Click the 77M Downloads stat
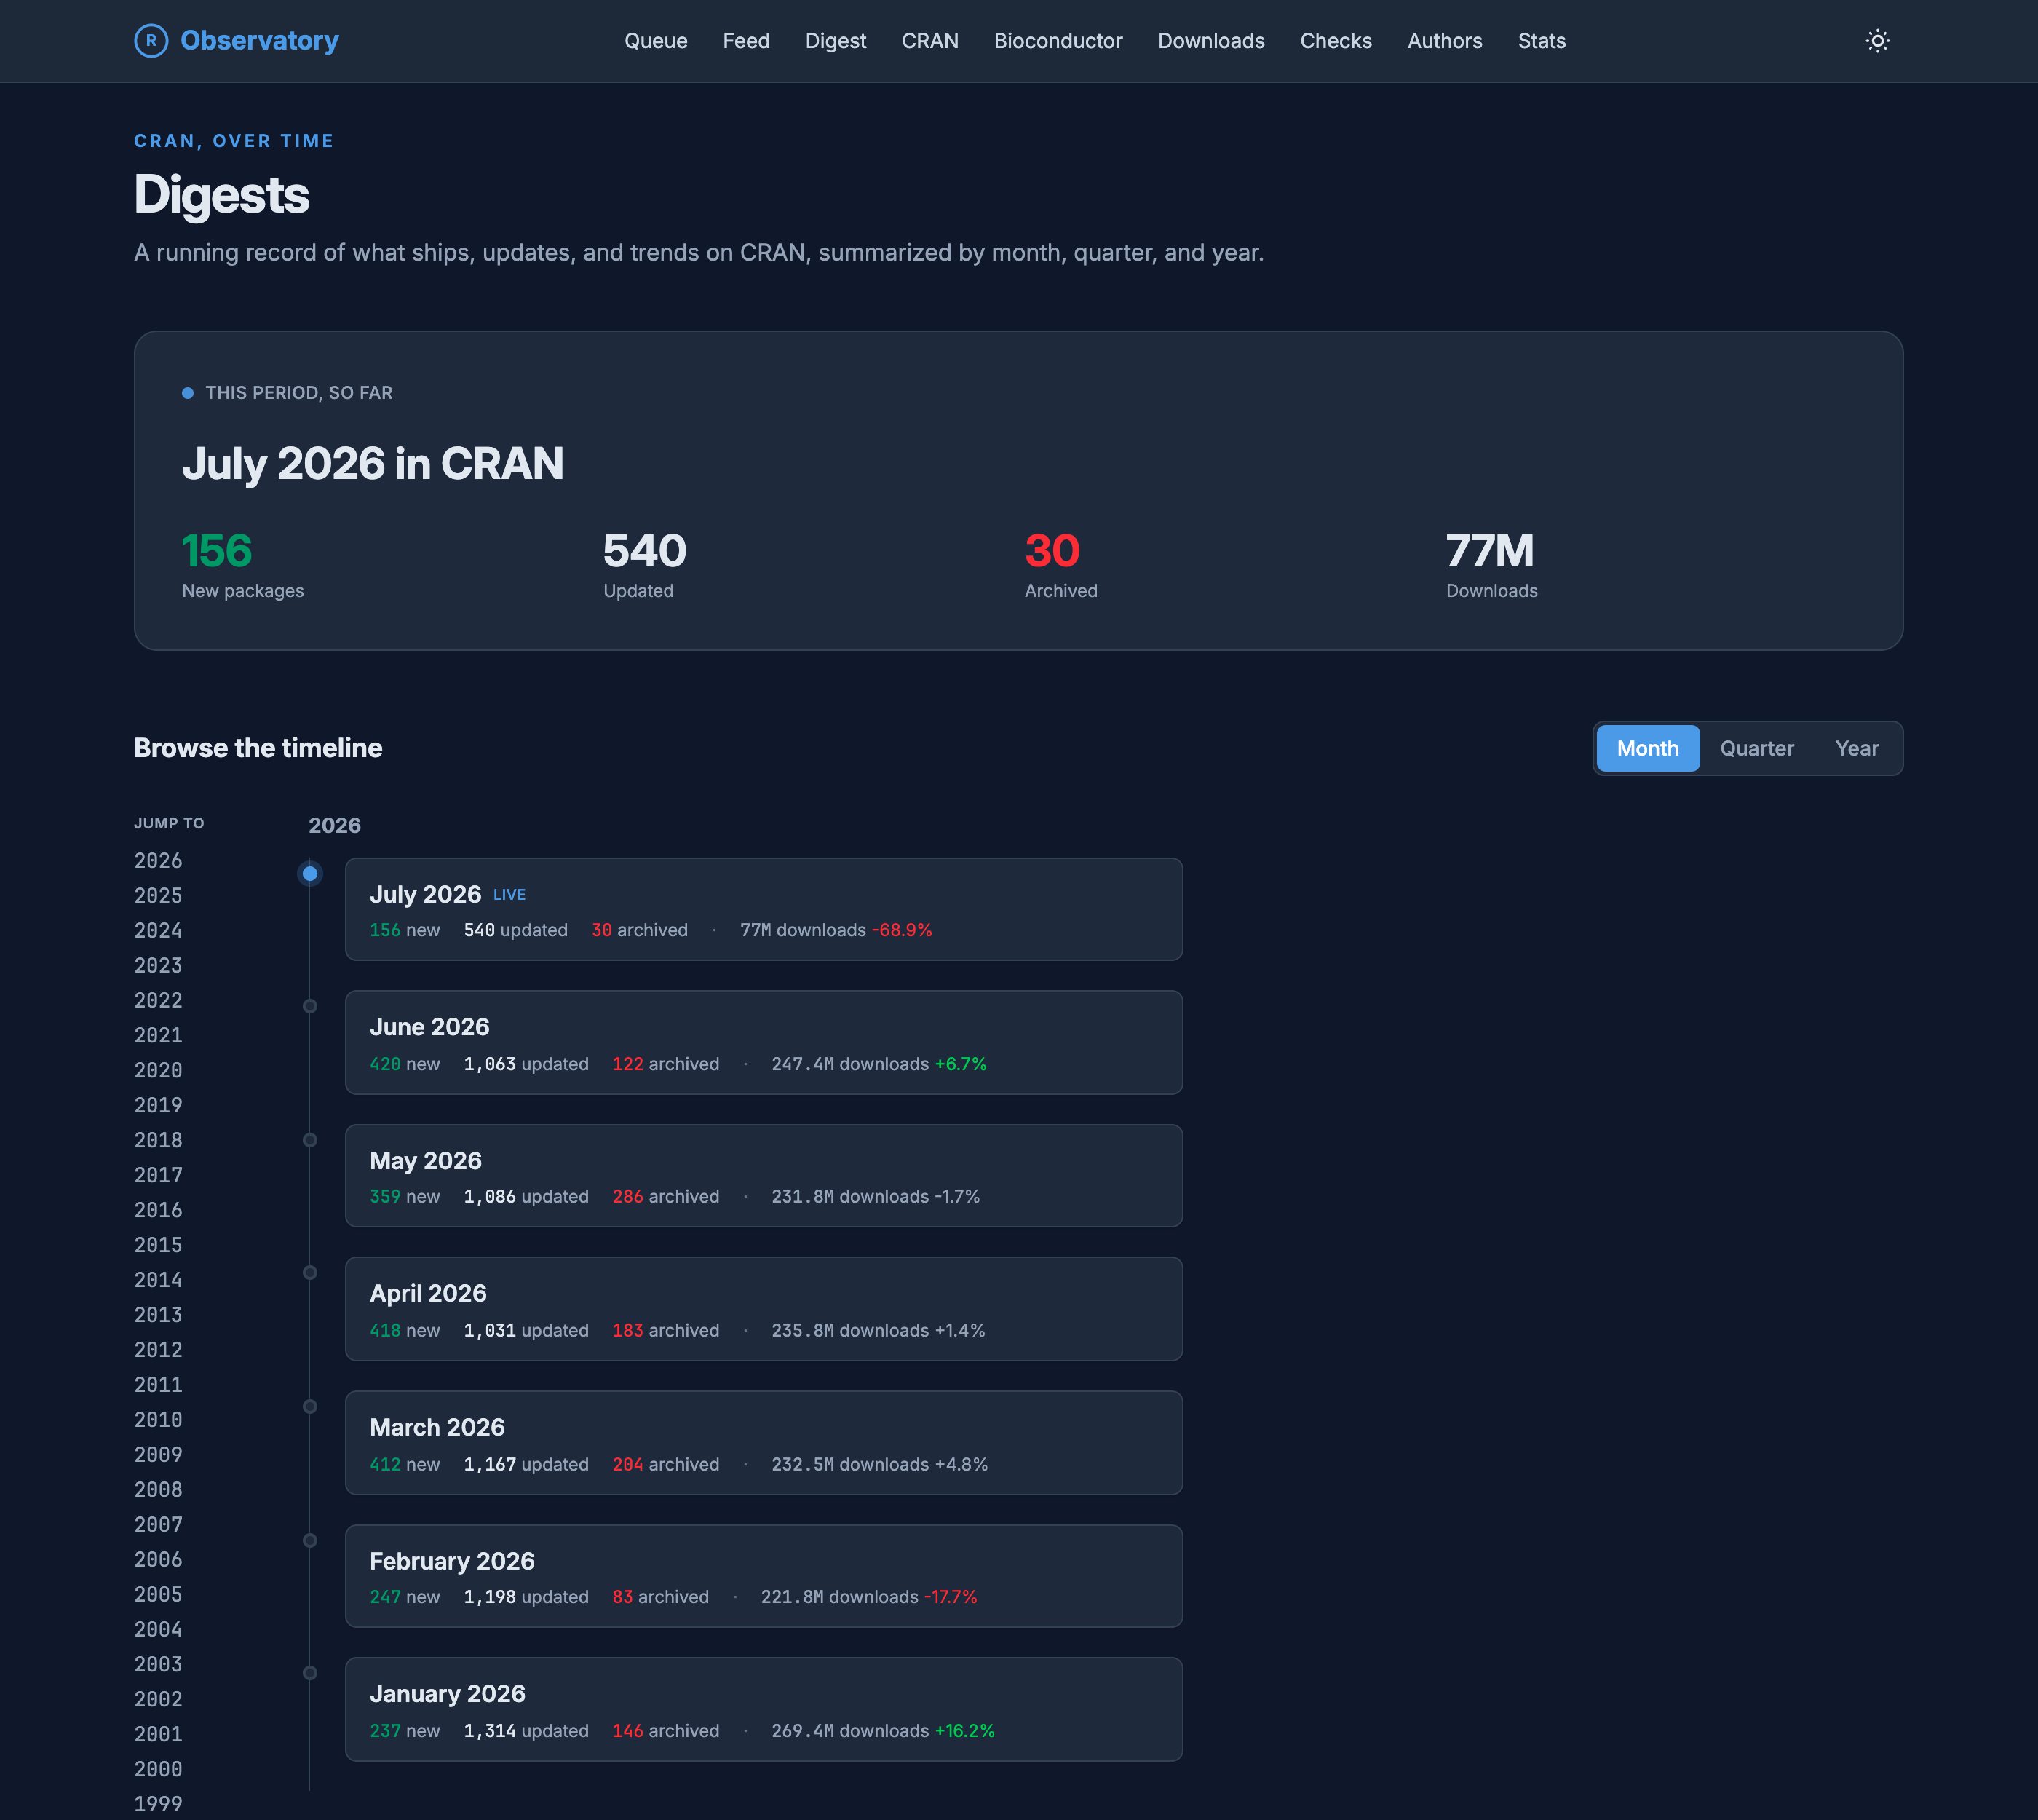The image size is (2038, 1820). click(1492, 565)
